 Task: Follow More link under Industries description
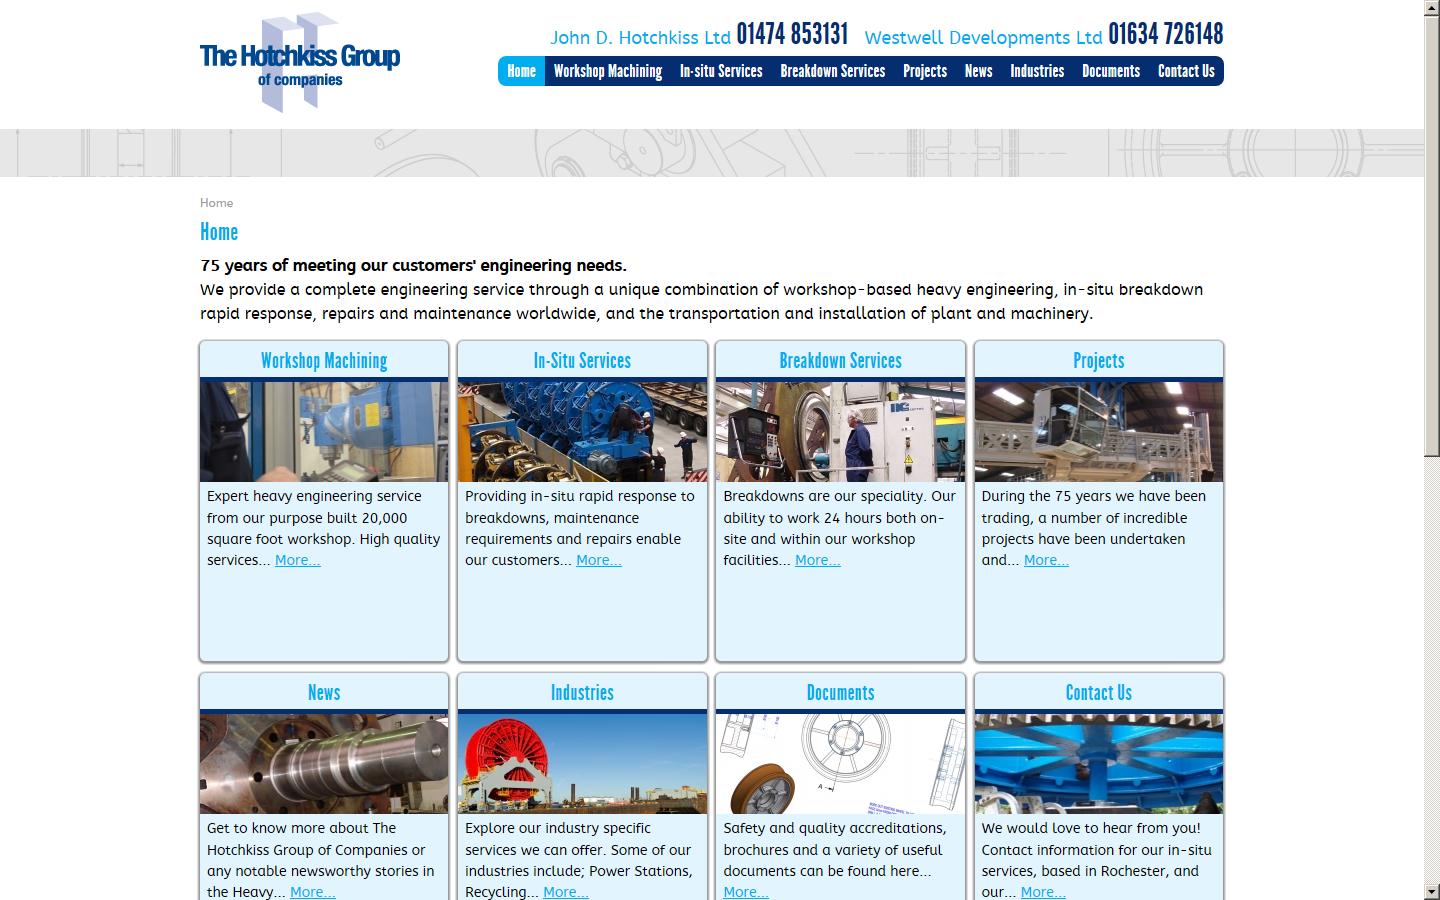(566, 892)
